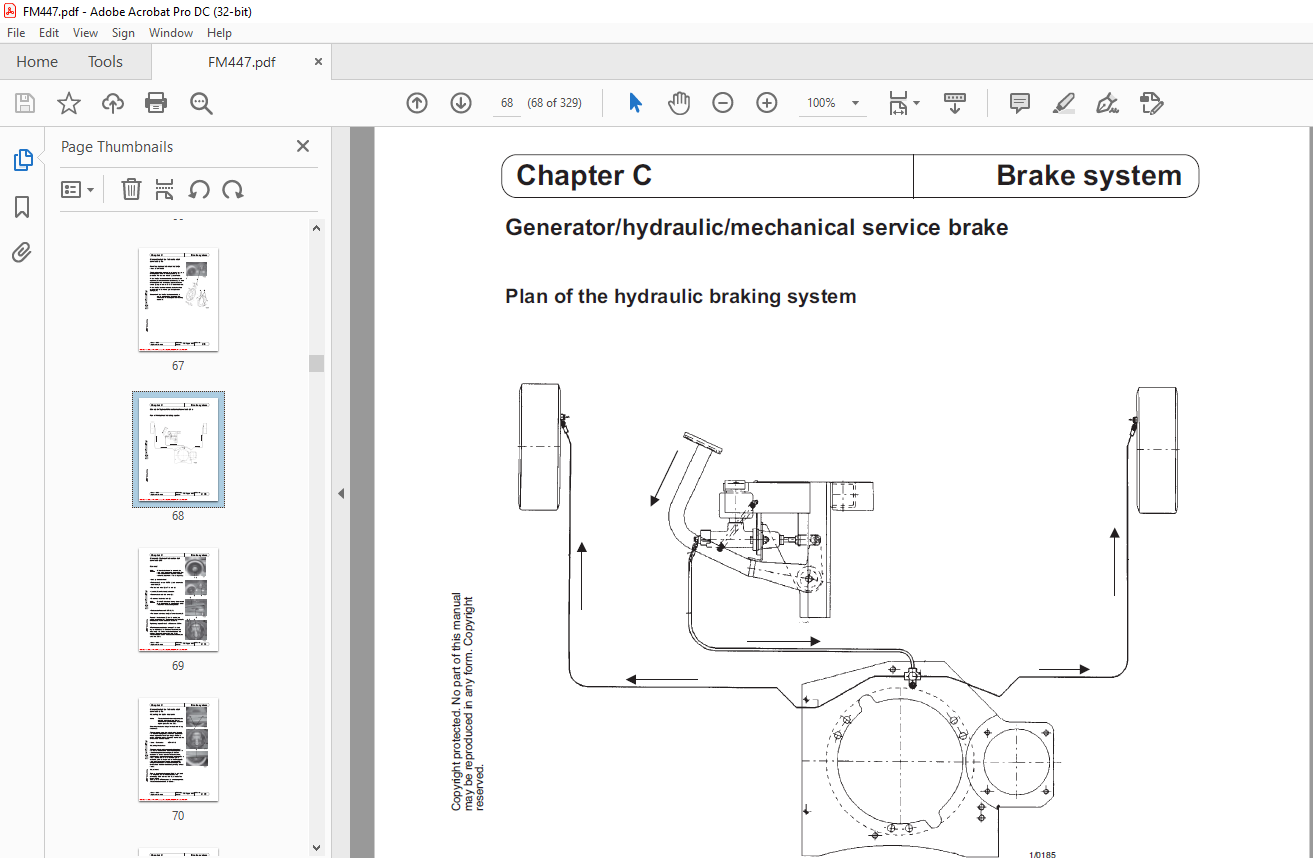Screen dimensions: 1313x858
Task: Open the Edit menu
Action: tap(49, 33)
